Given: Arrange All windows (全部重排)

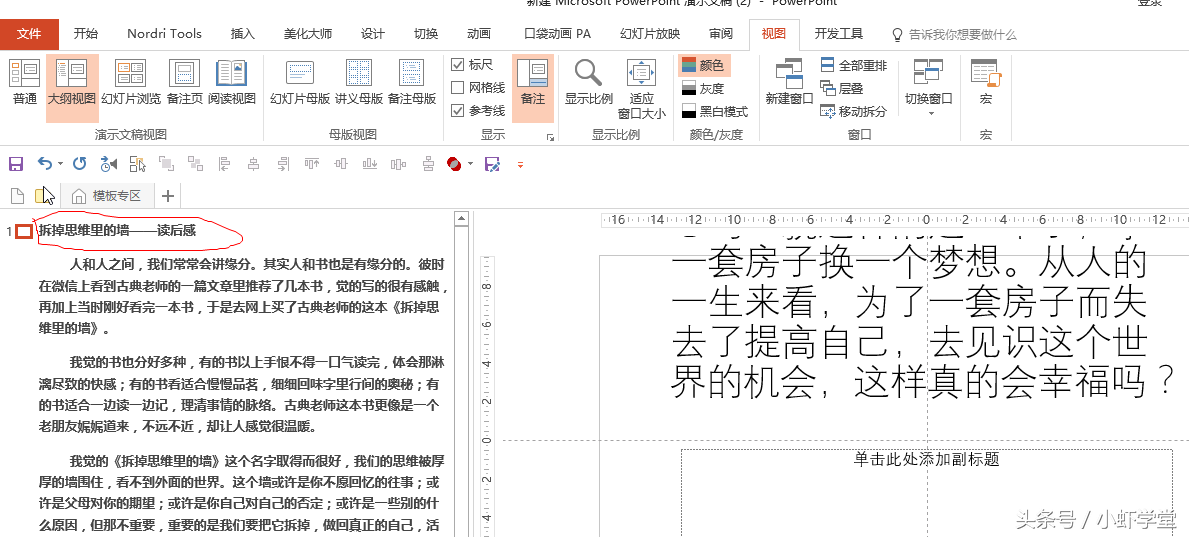Looking at the screenshot, I should pyautogui.click(x=854, y=66).
